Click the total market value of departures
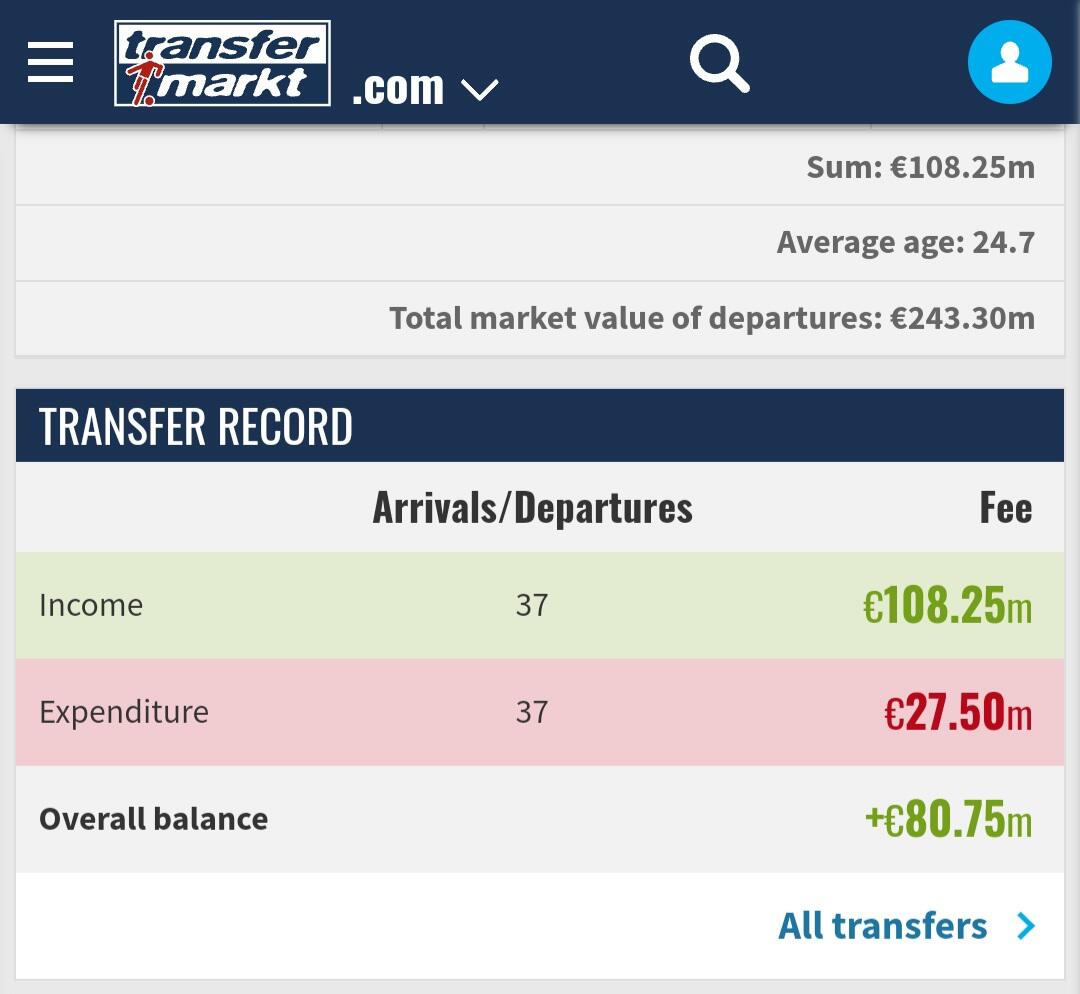This screenshot has height=994, width=1080. point(711,319)
